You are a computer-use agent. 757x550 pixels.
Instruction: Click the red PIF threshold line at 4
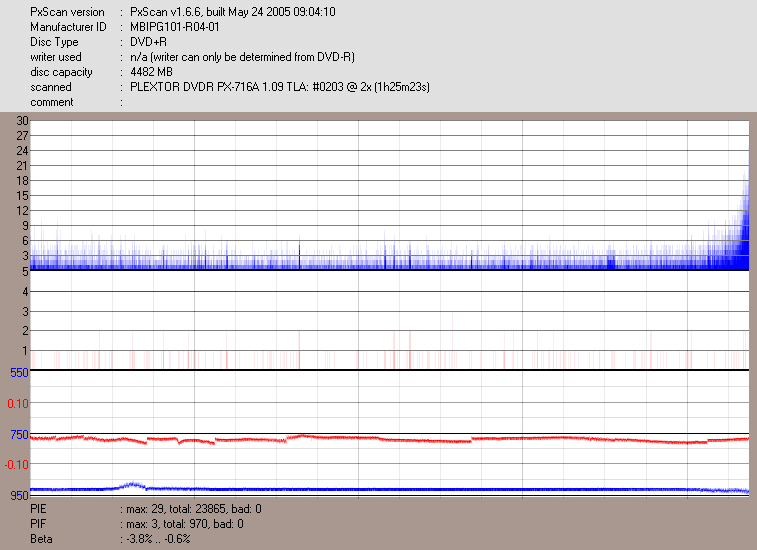pos(389,292)
